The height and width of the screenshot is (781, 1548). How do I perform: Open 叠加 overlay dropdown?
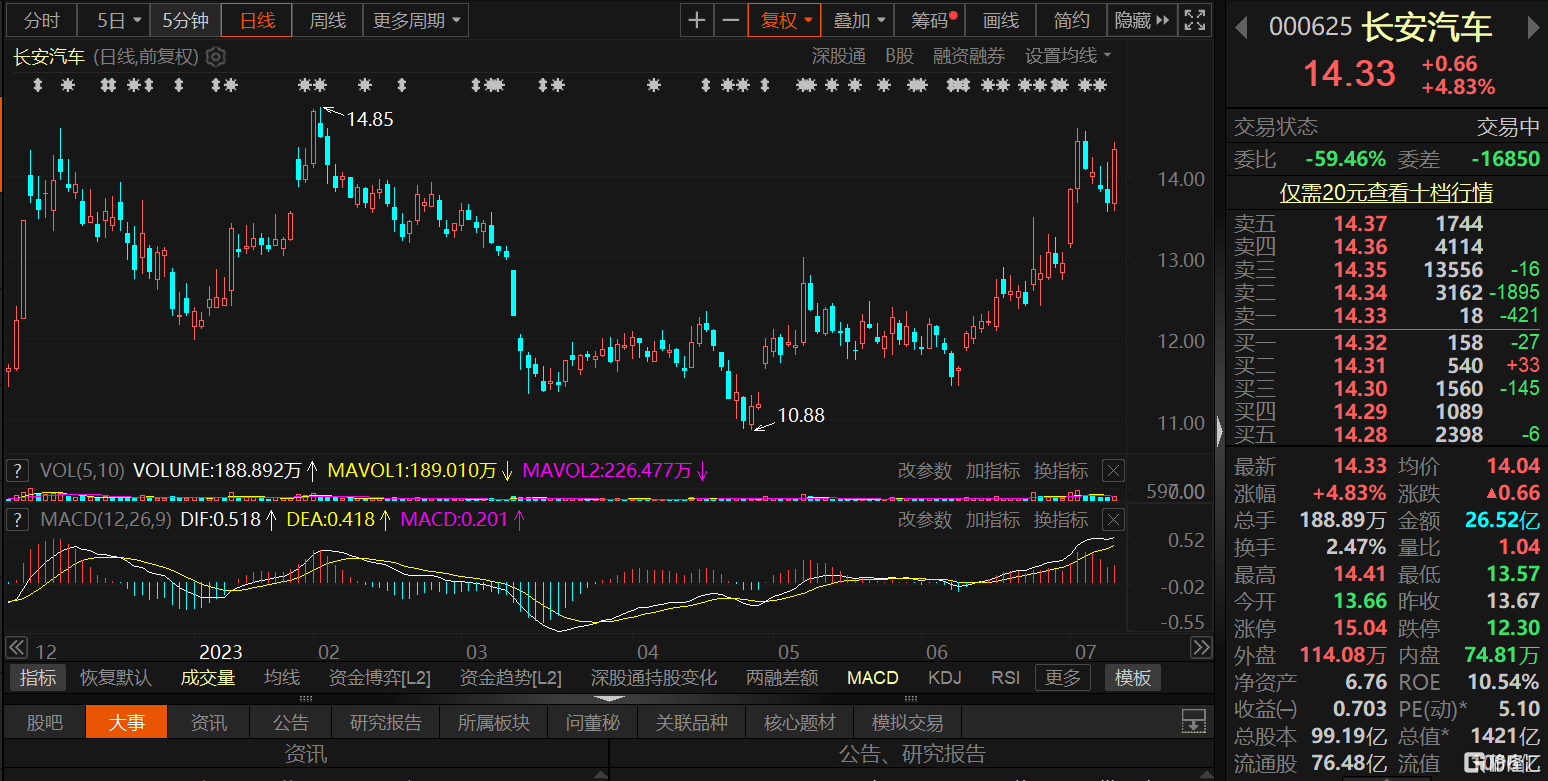coord(859,20)
